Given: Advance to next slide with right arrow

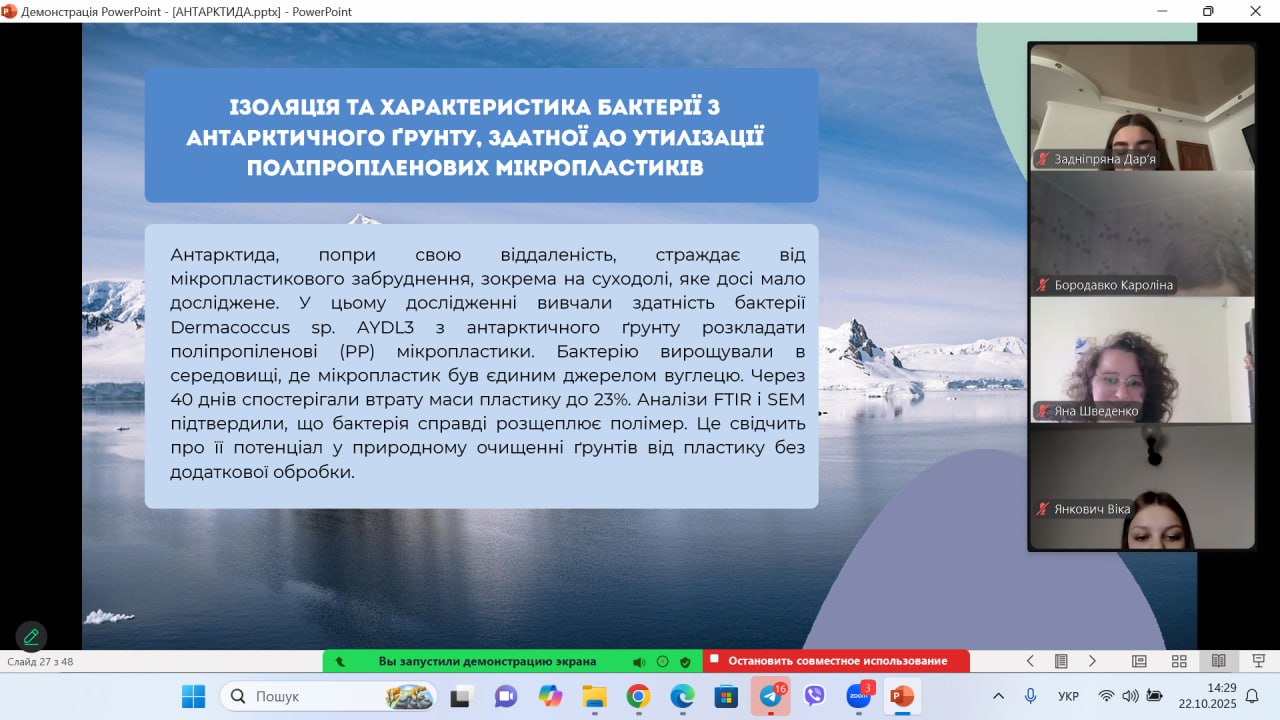Looking at the screenshot, I should 1092,661.
